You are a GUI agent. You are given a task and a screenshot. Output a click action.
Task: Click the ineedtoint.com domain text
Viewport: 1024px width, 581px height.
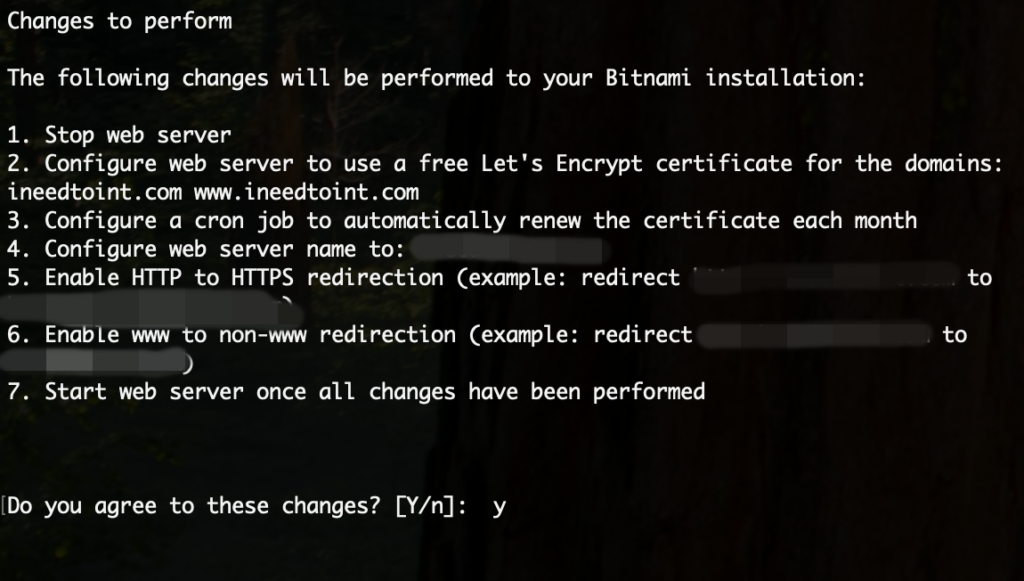click(x=95, y=193)
